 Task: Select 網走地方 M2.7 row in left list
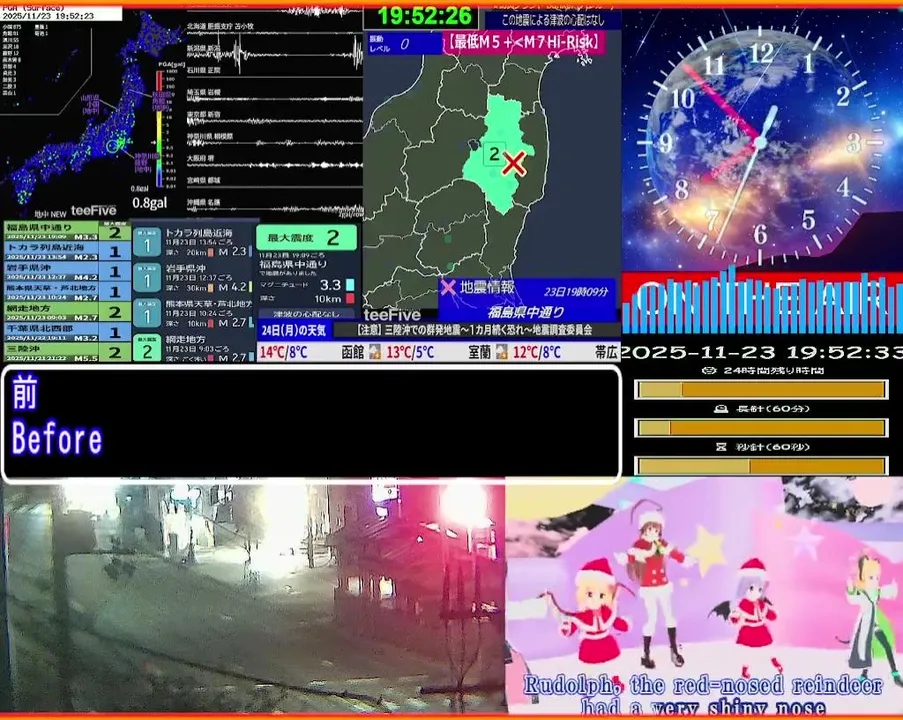(67, 311)
